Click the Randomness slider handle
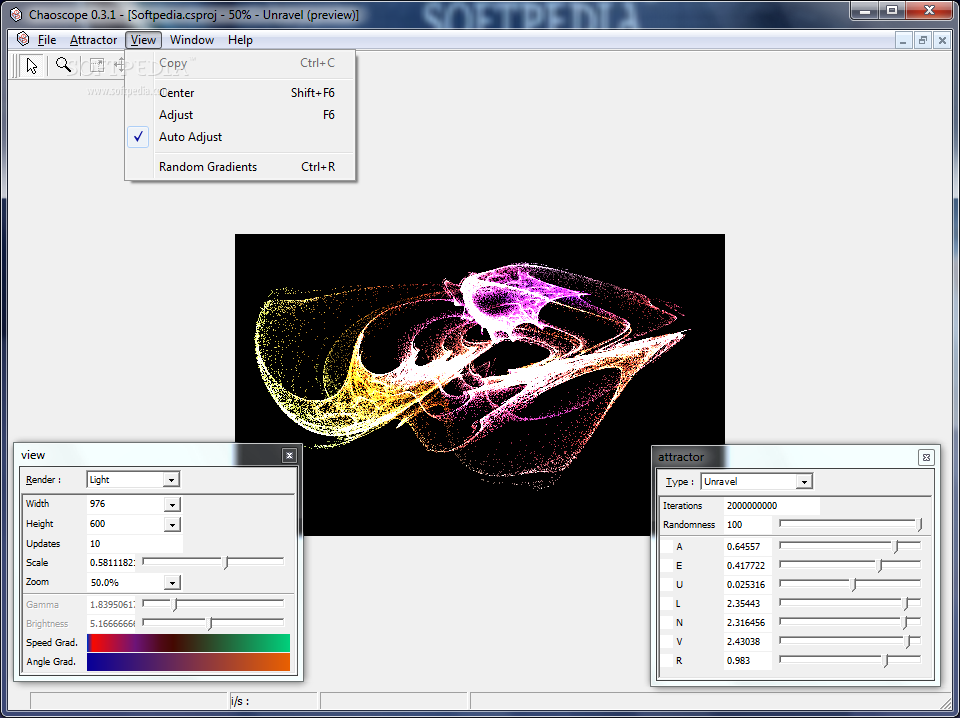Viewport: 960px width, 718px height. [919, 525]
